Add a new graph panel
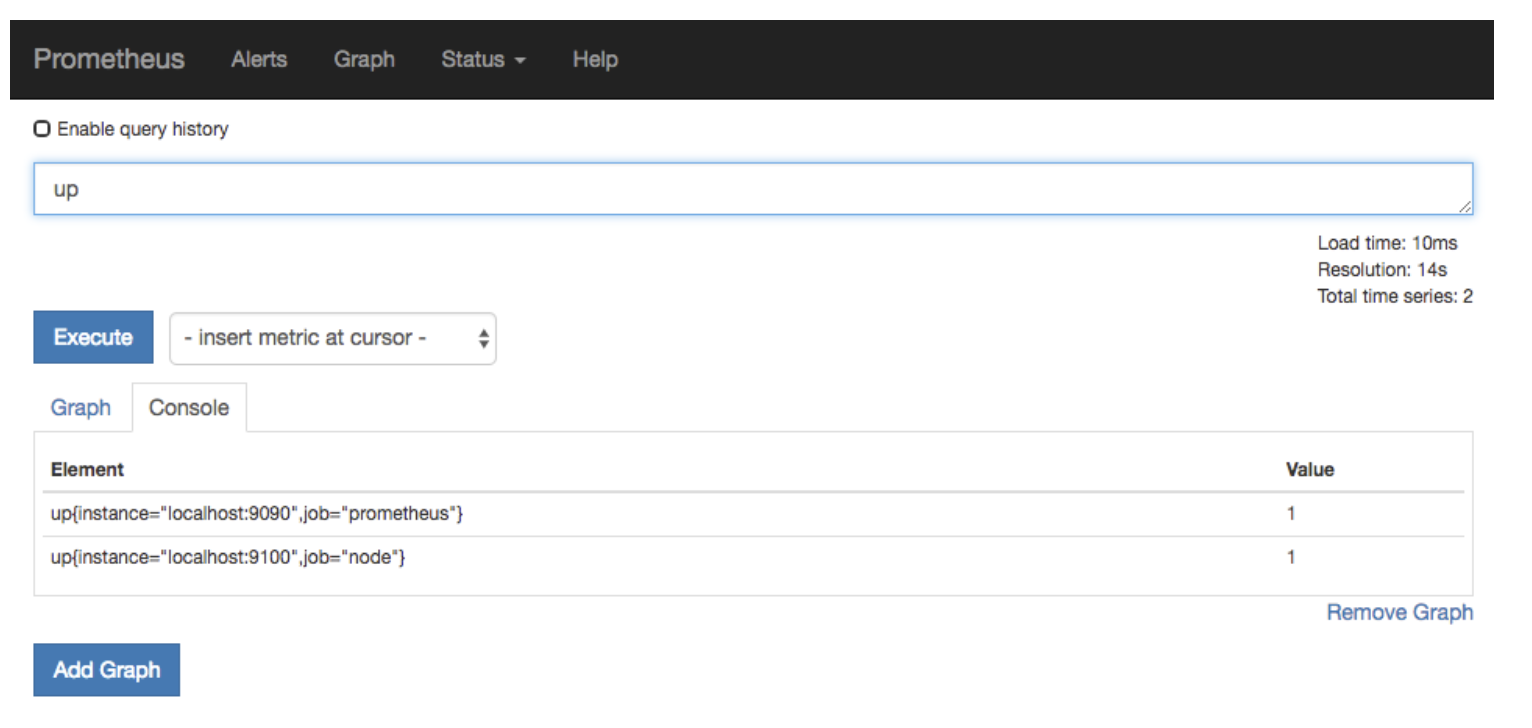Viewport: 1532px width, 728px height. pyautogui.click(x=107, y=670)
